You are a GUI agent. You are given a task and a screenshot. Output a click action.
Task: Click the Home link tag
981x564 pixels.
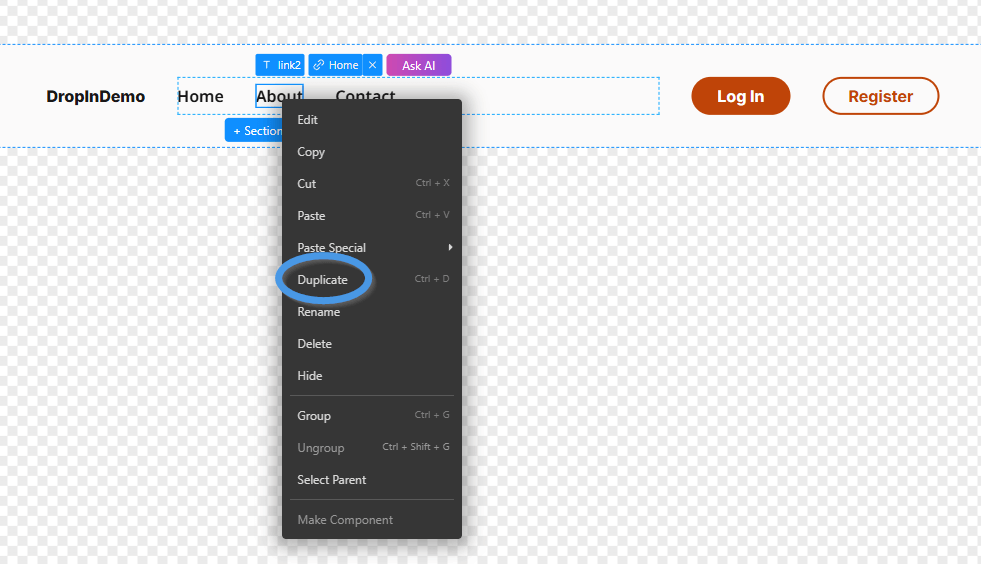(x=335, y=65)
